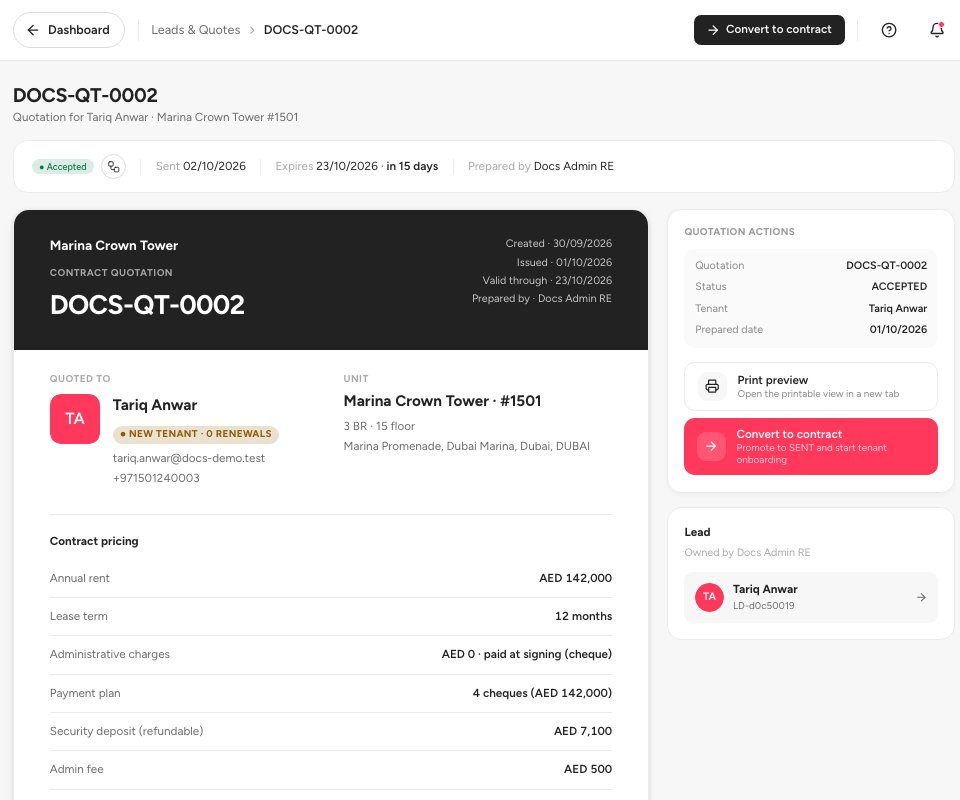The image size is (960, 800).
Task: Click the 3 BR · 15 floor unit details
Action: [379, 426]
